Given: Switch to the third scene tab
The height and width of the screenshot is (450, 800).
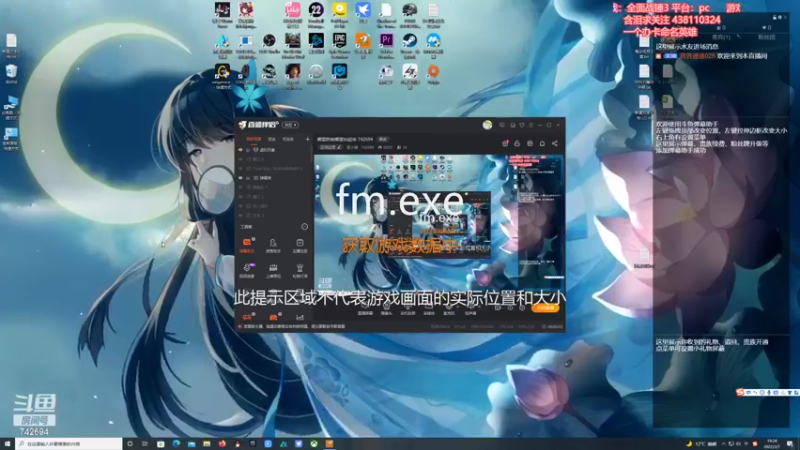Looking at the screenshot, I should [288, 139].
